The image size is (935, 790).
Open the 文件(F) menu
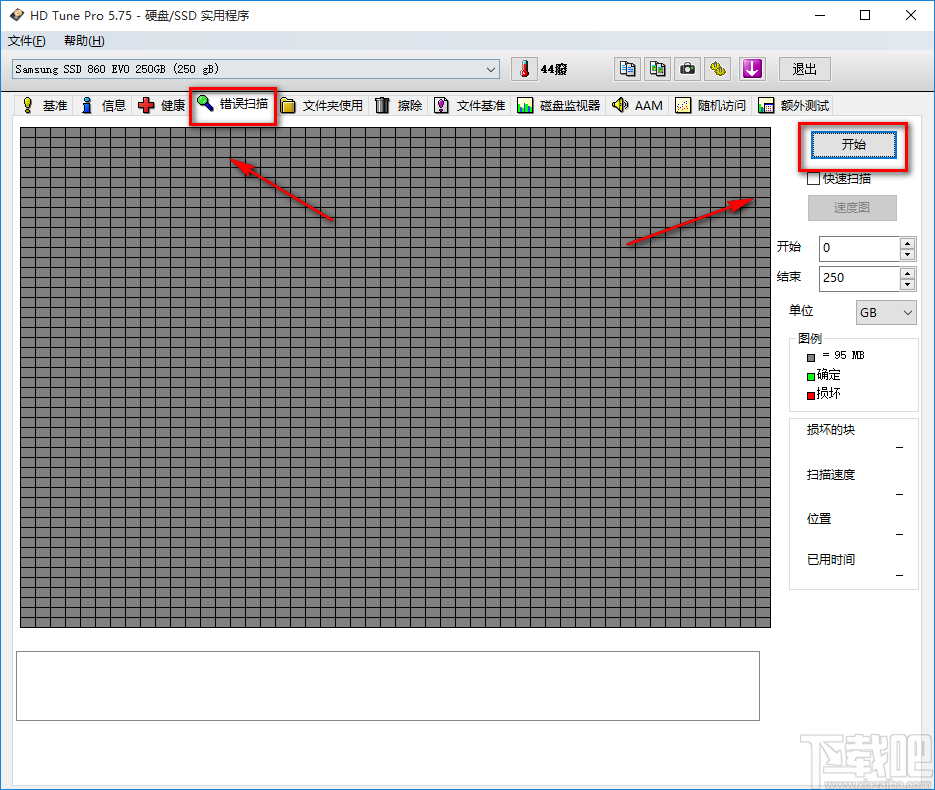(27, 41)
